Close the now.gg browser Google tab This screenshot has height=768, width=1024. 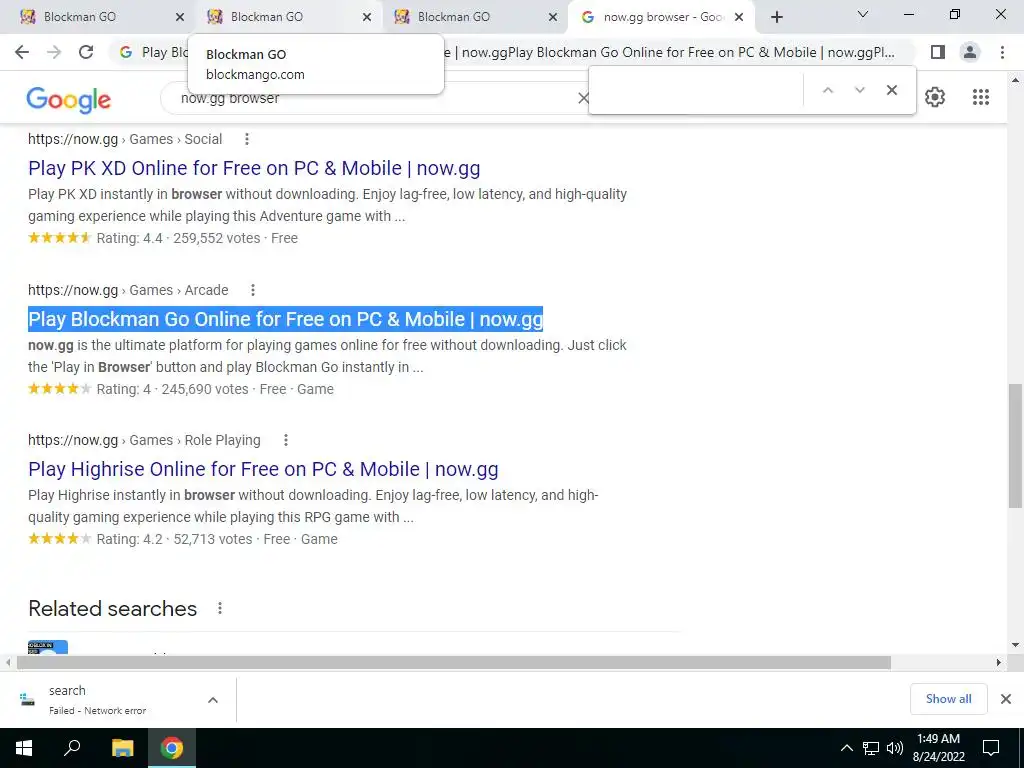739,17
